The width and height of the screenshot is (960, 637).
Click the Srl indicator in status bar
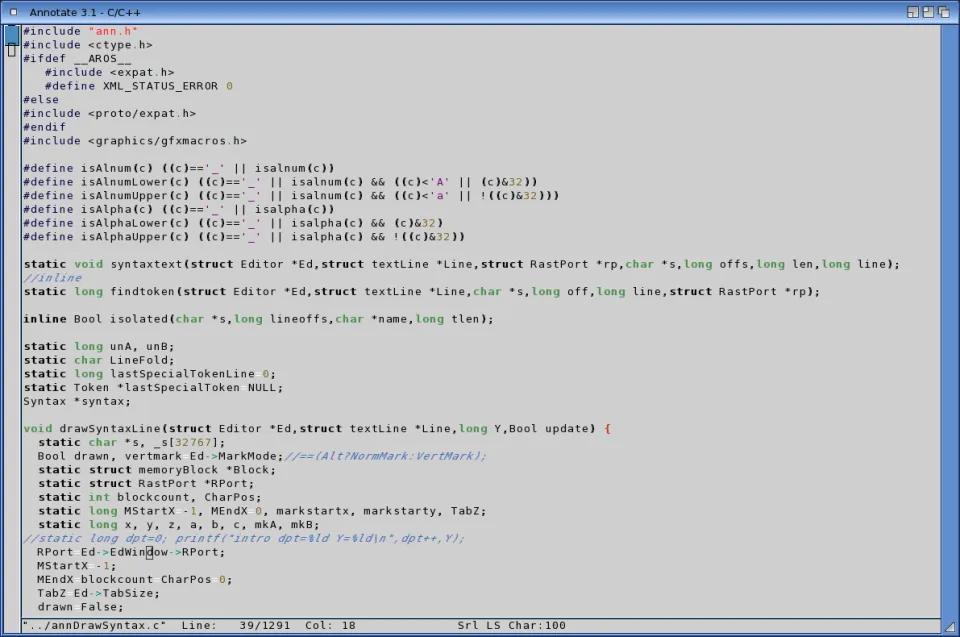coord(468,625)
